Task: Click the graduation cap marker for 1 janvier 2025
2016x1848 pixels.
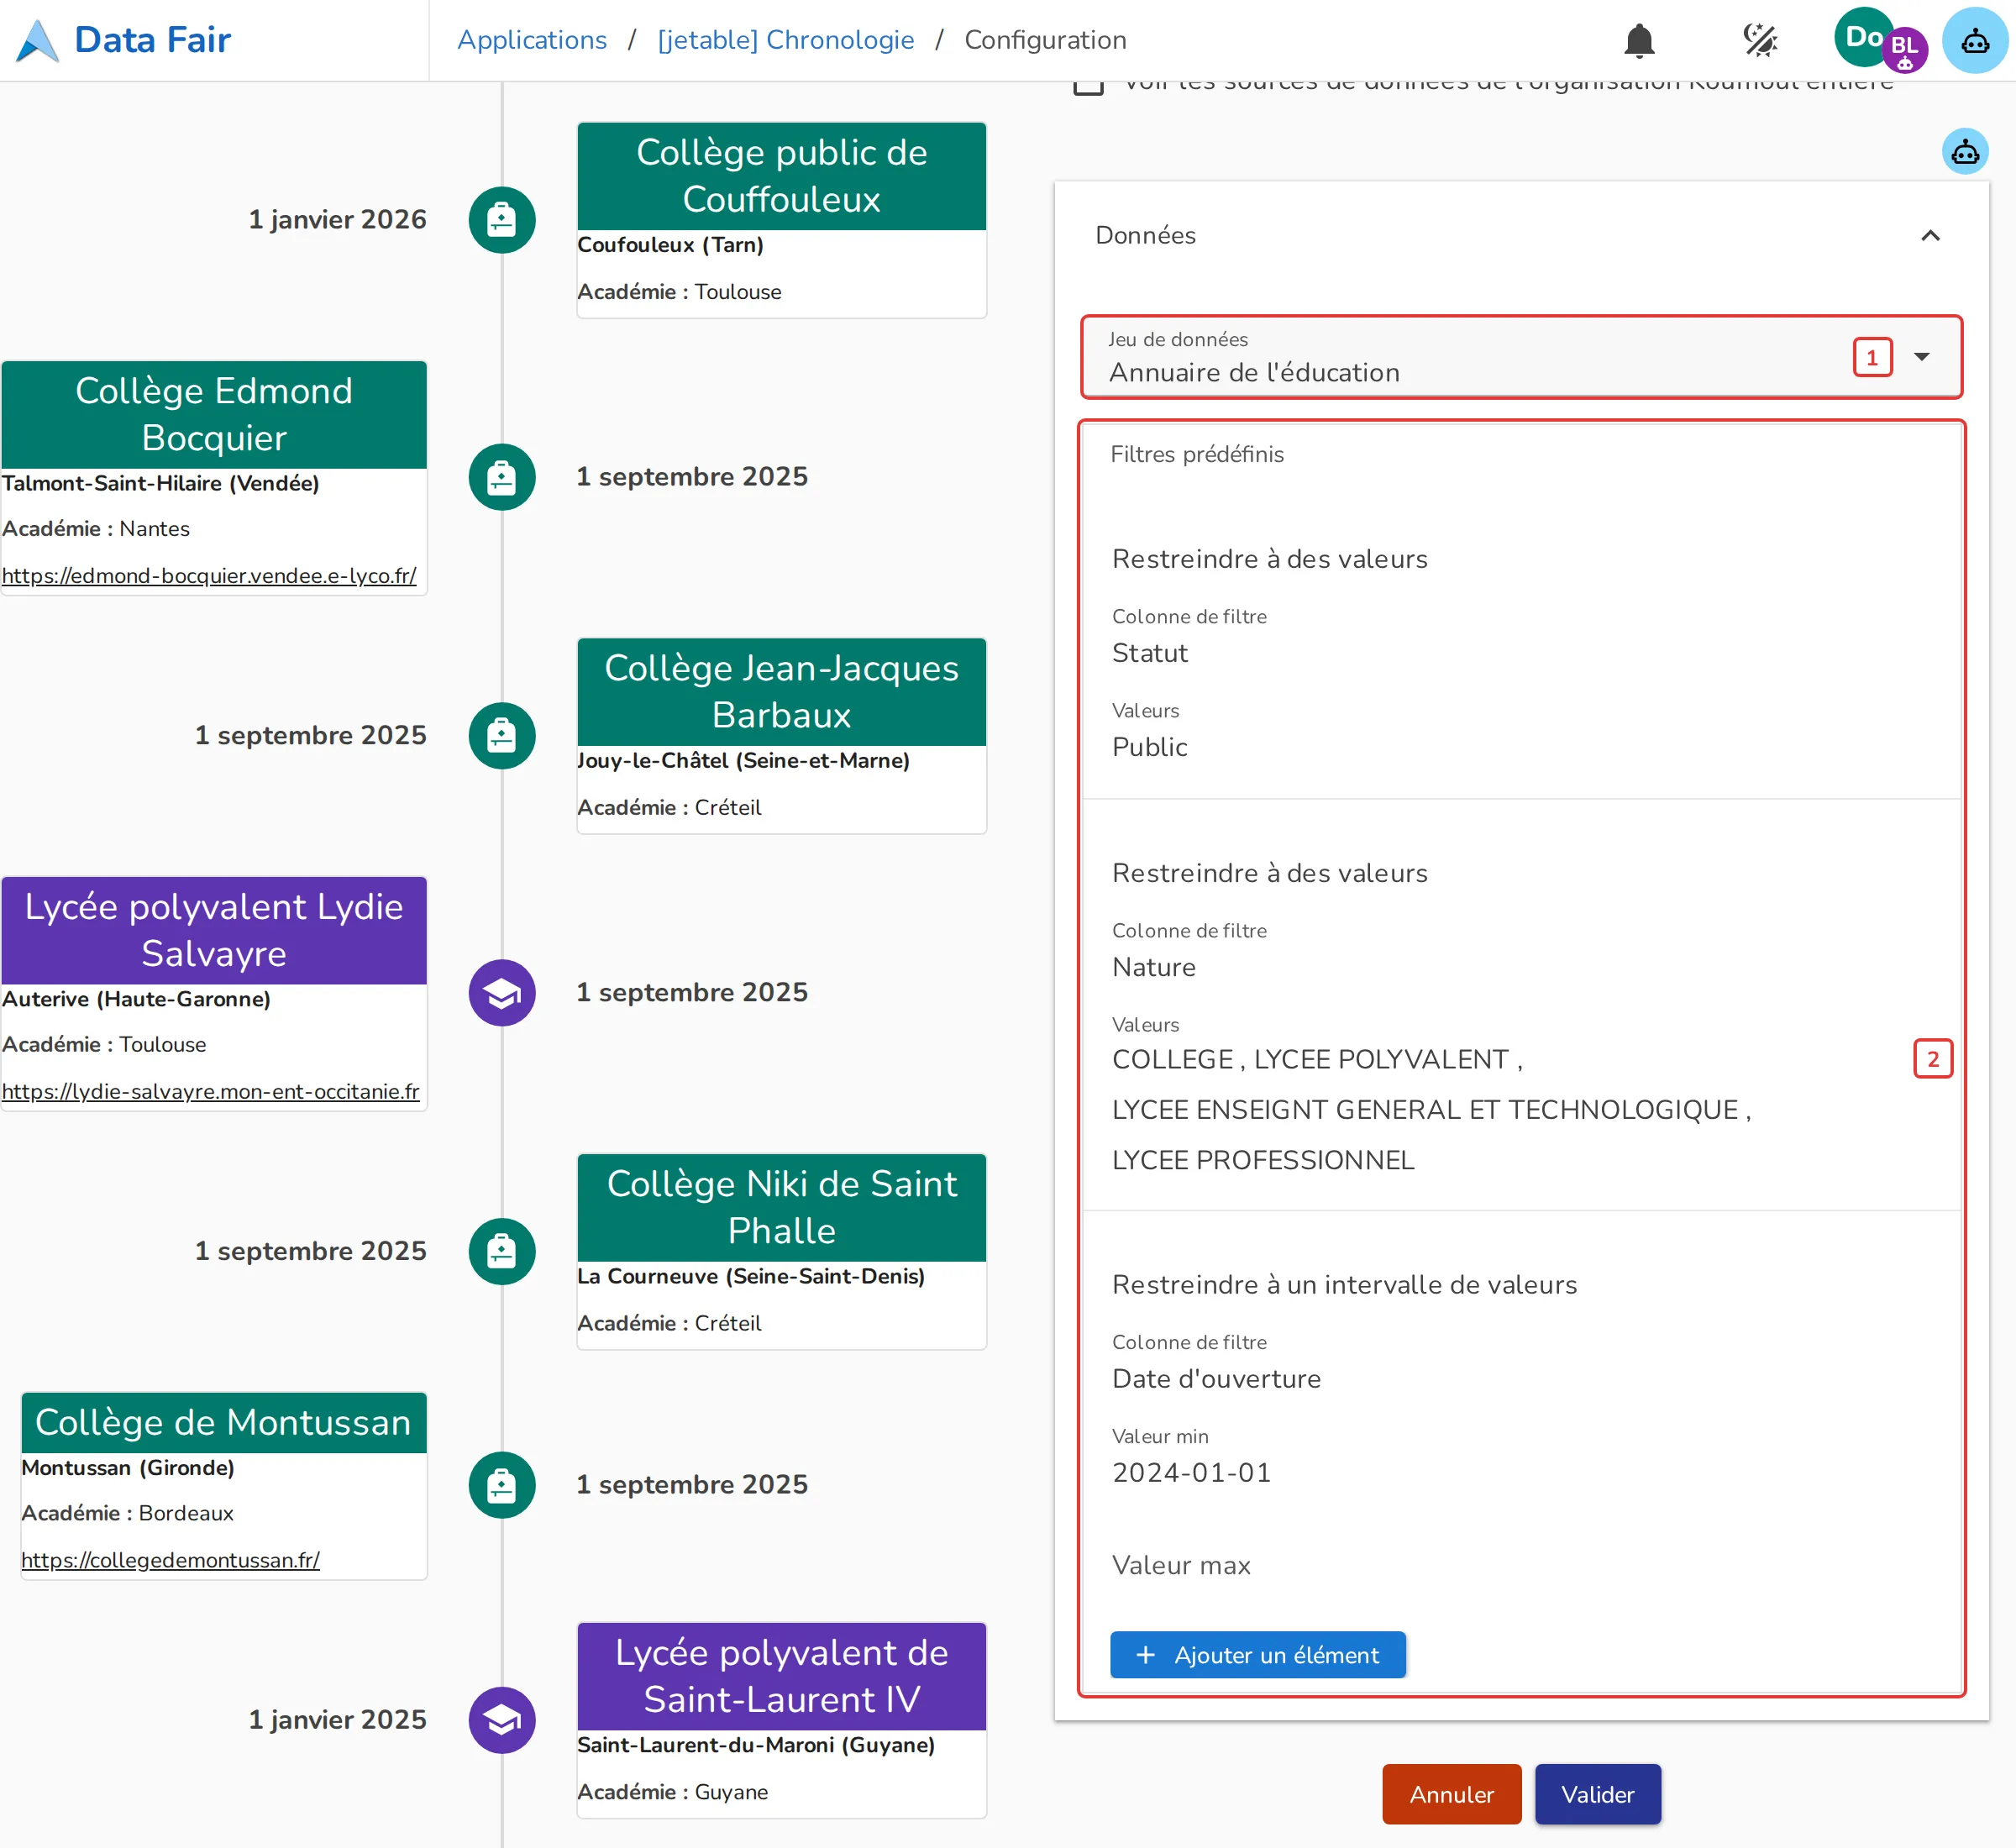Action: [502, 1720]
